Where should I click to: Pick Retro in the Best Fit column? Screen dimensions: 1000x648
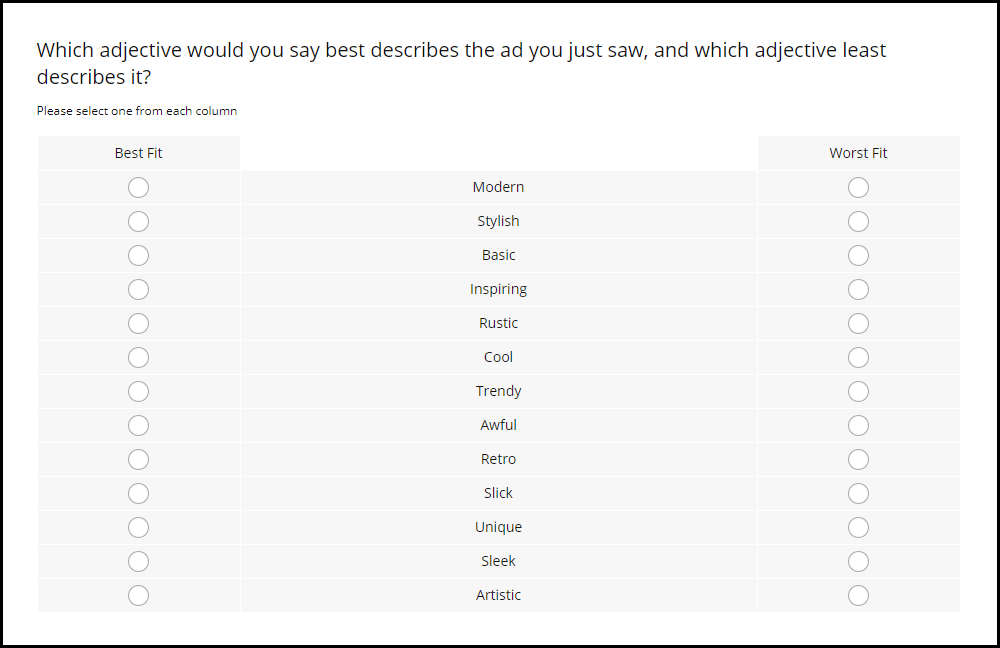point(138,459)
